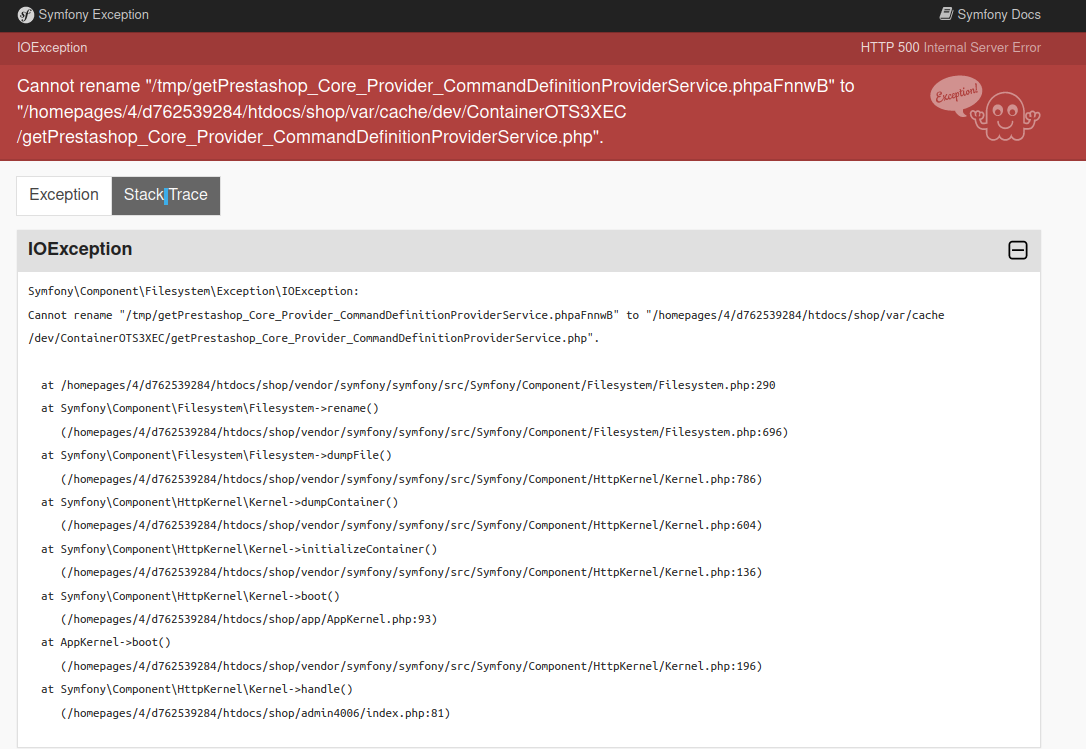Click the "Symfony Exception" header title

[x=94, y=15]
